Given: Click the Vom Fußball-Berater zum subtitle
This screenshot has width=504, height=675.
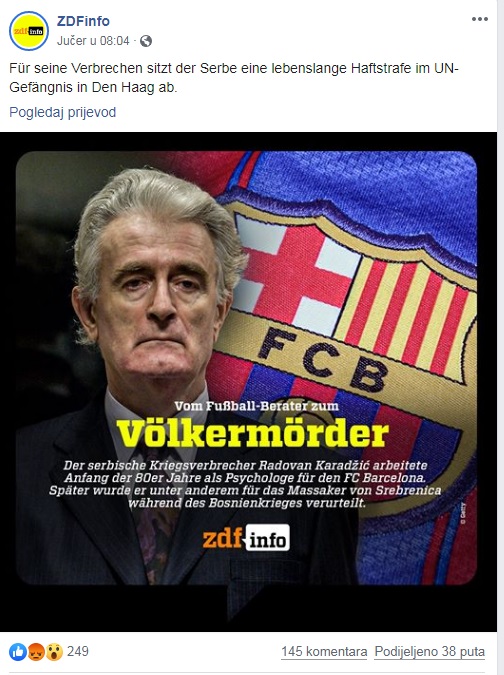Looking at the screenshot, I should tap(257, 406).
